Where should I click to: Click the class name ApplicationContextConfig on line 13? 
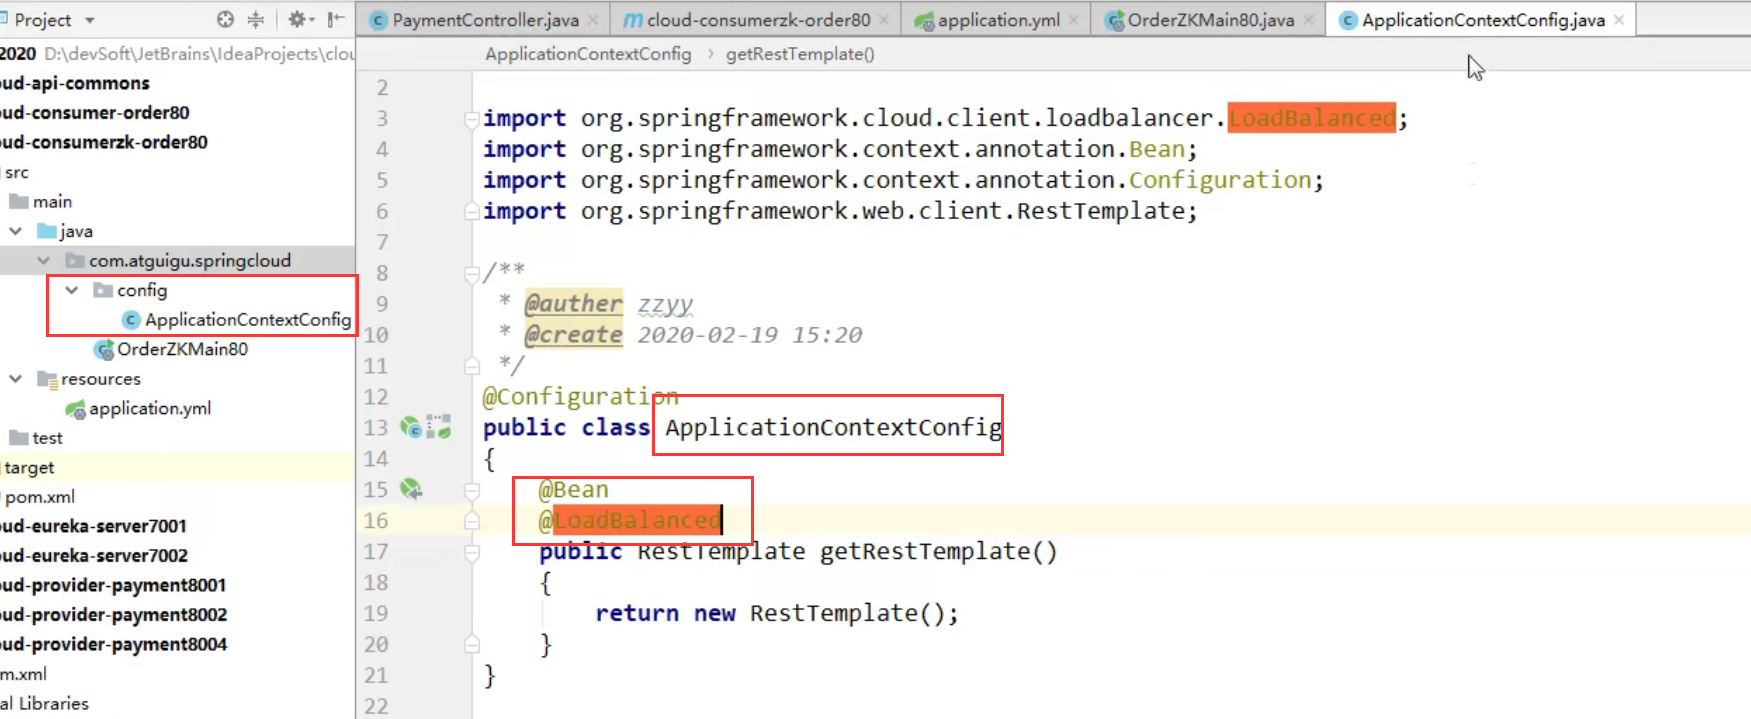coord(833,428)
